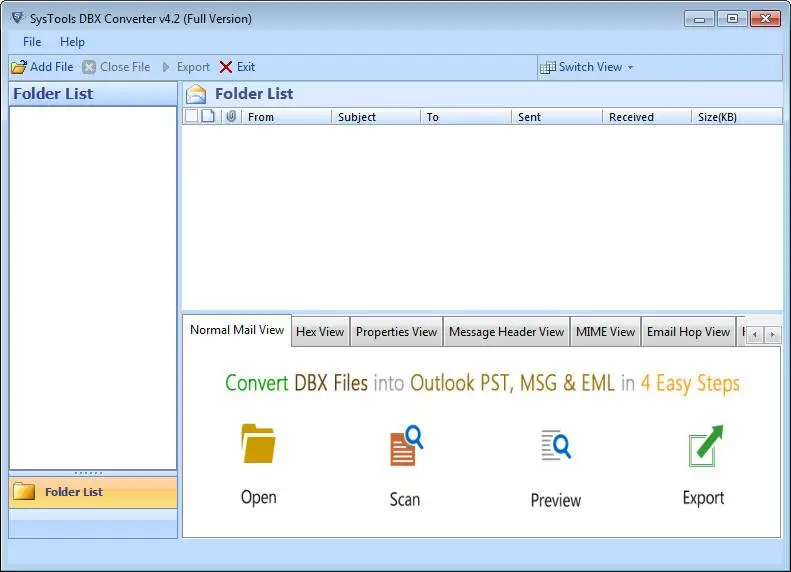
Task: Click the Add File text label in toolbar
Action: (x=51, y=67)
